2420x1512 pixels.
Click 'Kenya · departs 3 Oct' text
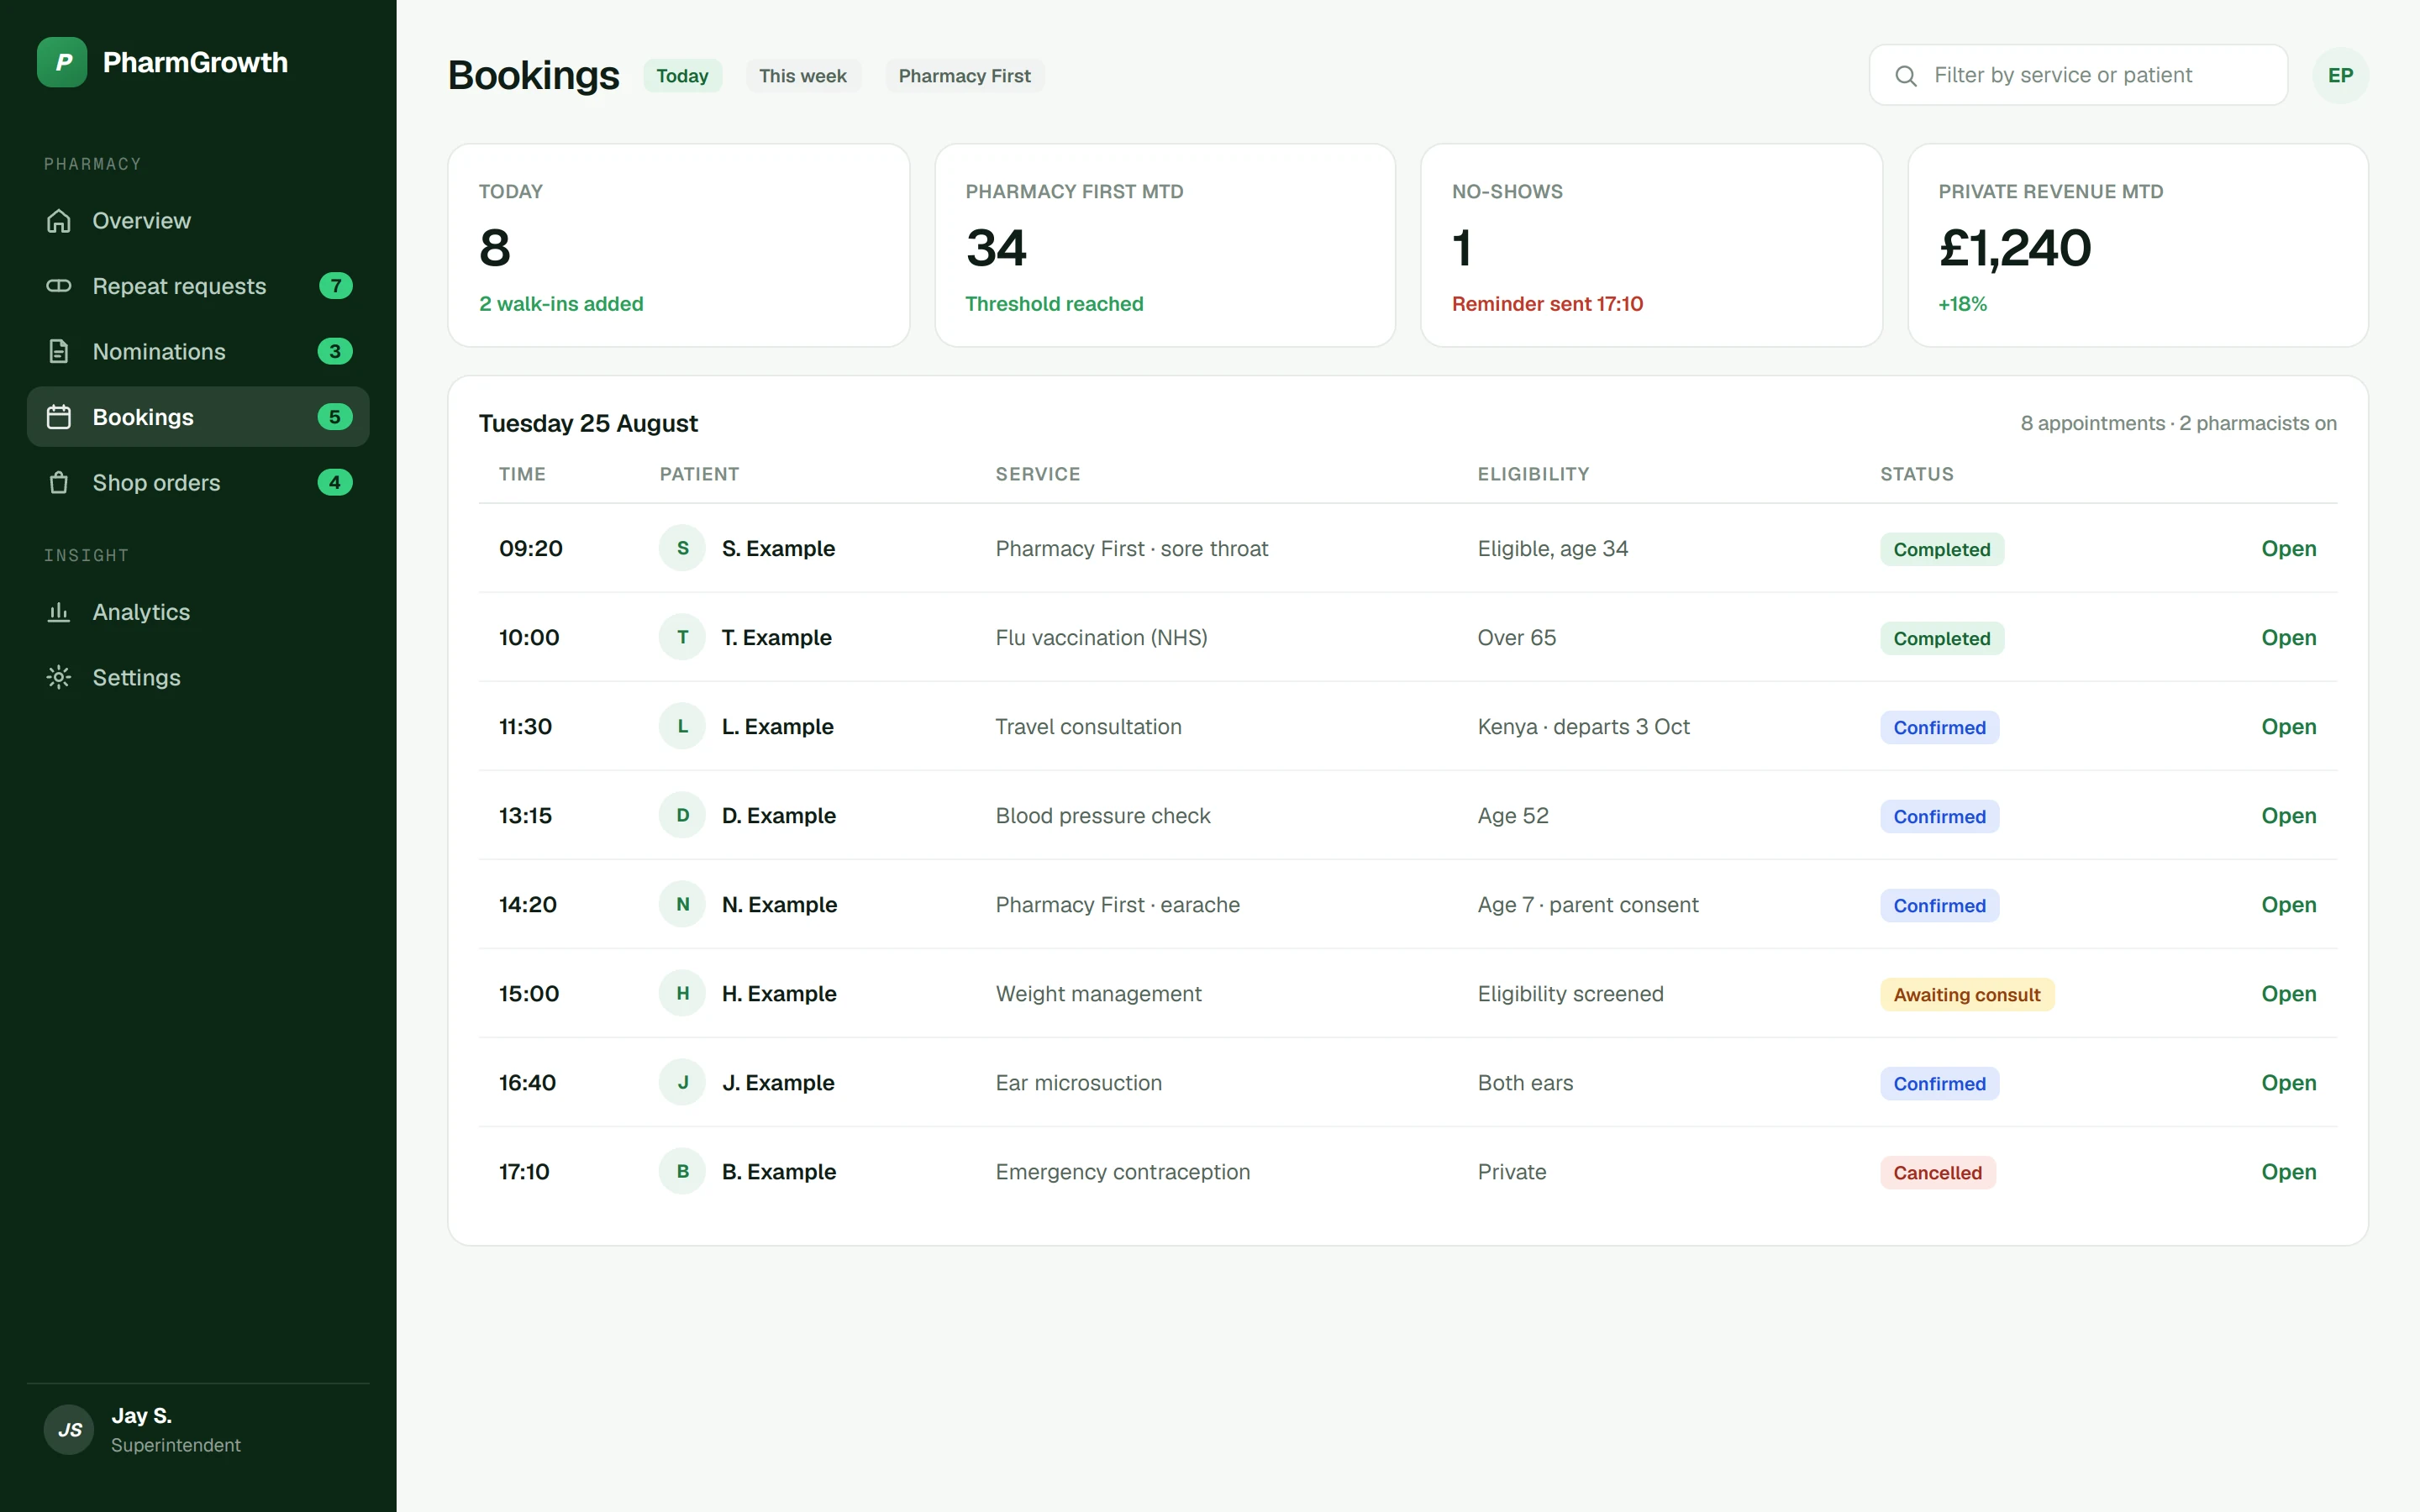(1584, 727)
